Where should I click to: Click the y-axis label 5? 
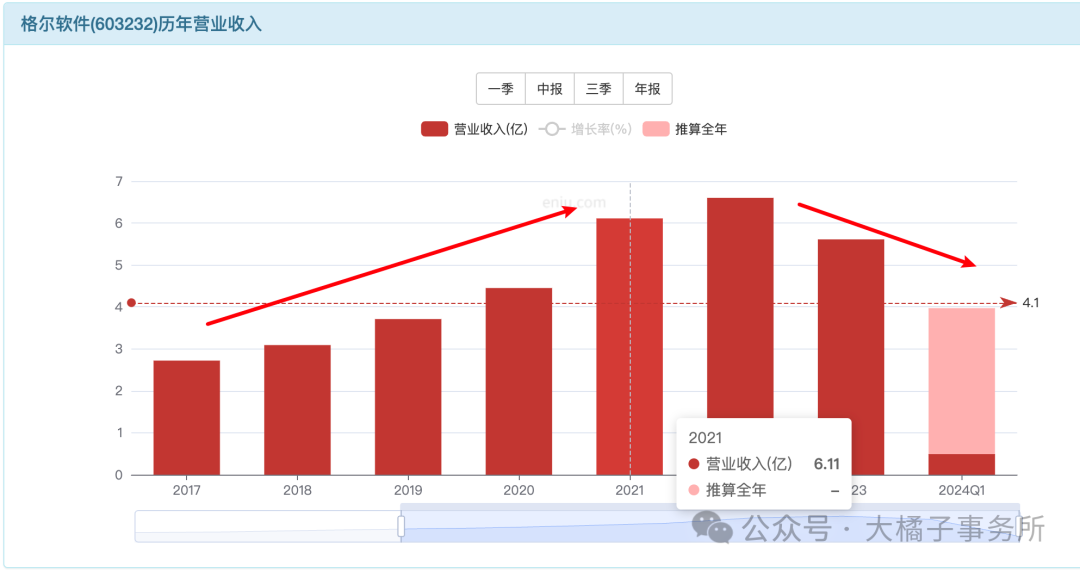click(x=119, y=265)
